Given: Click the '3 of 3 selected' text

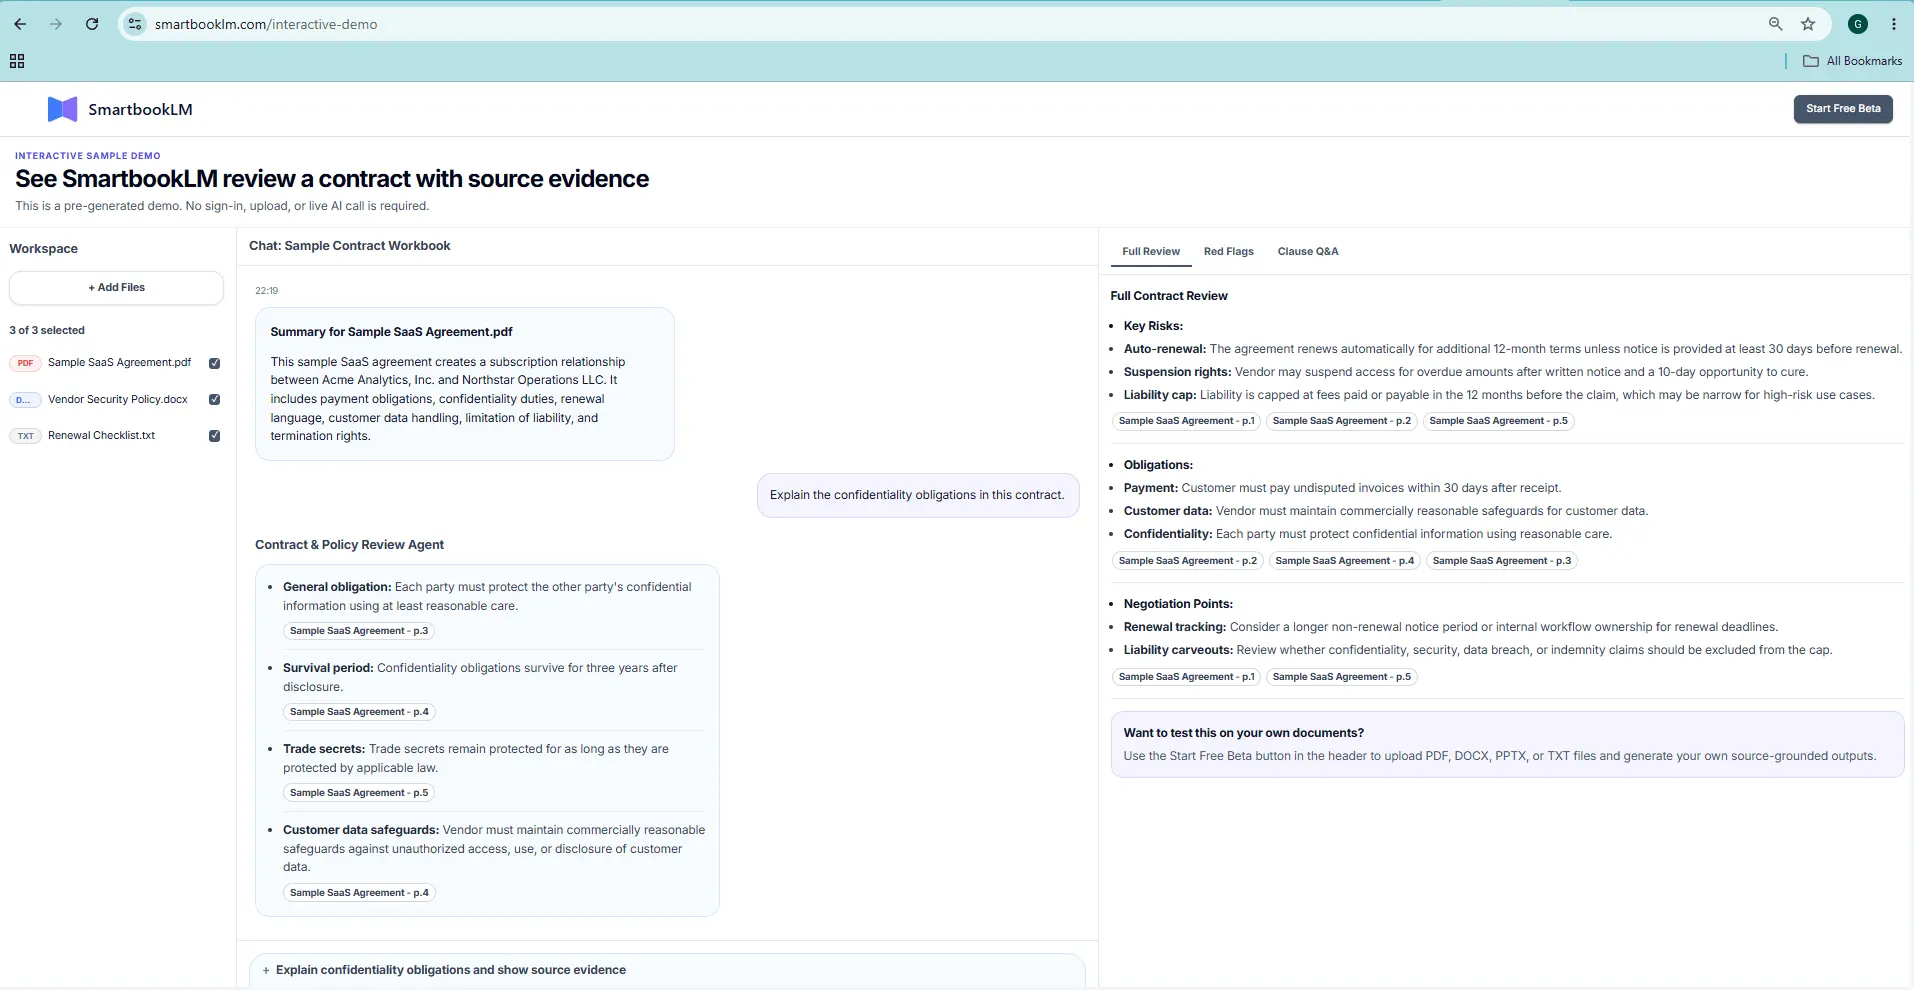Looking at the screenshot, I should [47, 330].
